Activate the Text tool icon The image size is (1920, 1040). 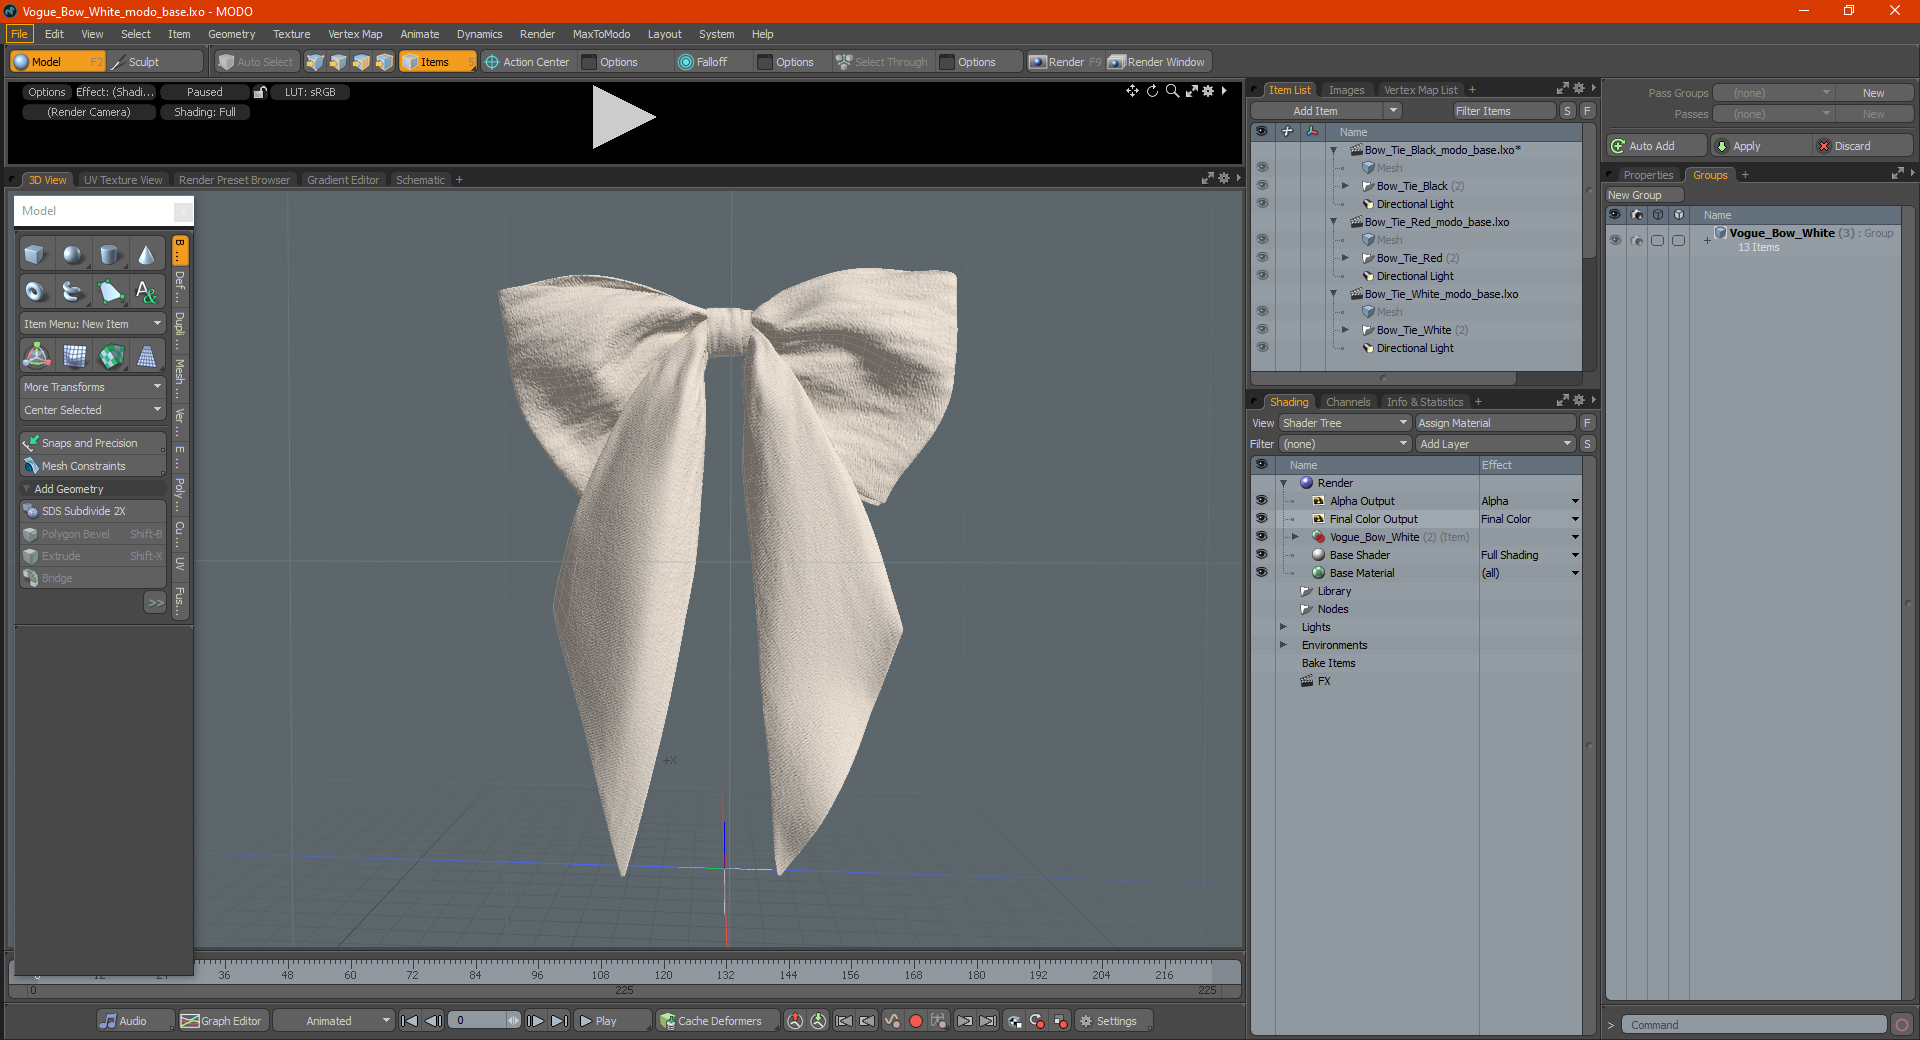click(147, 292)
